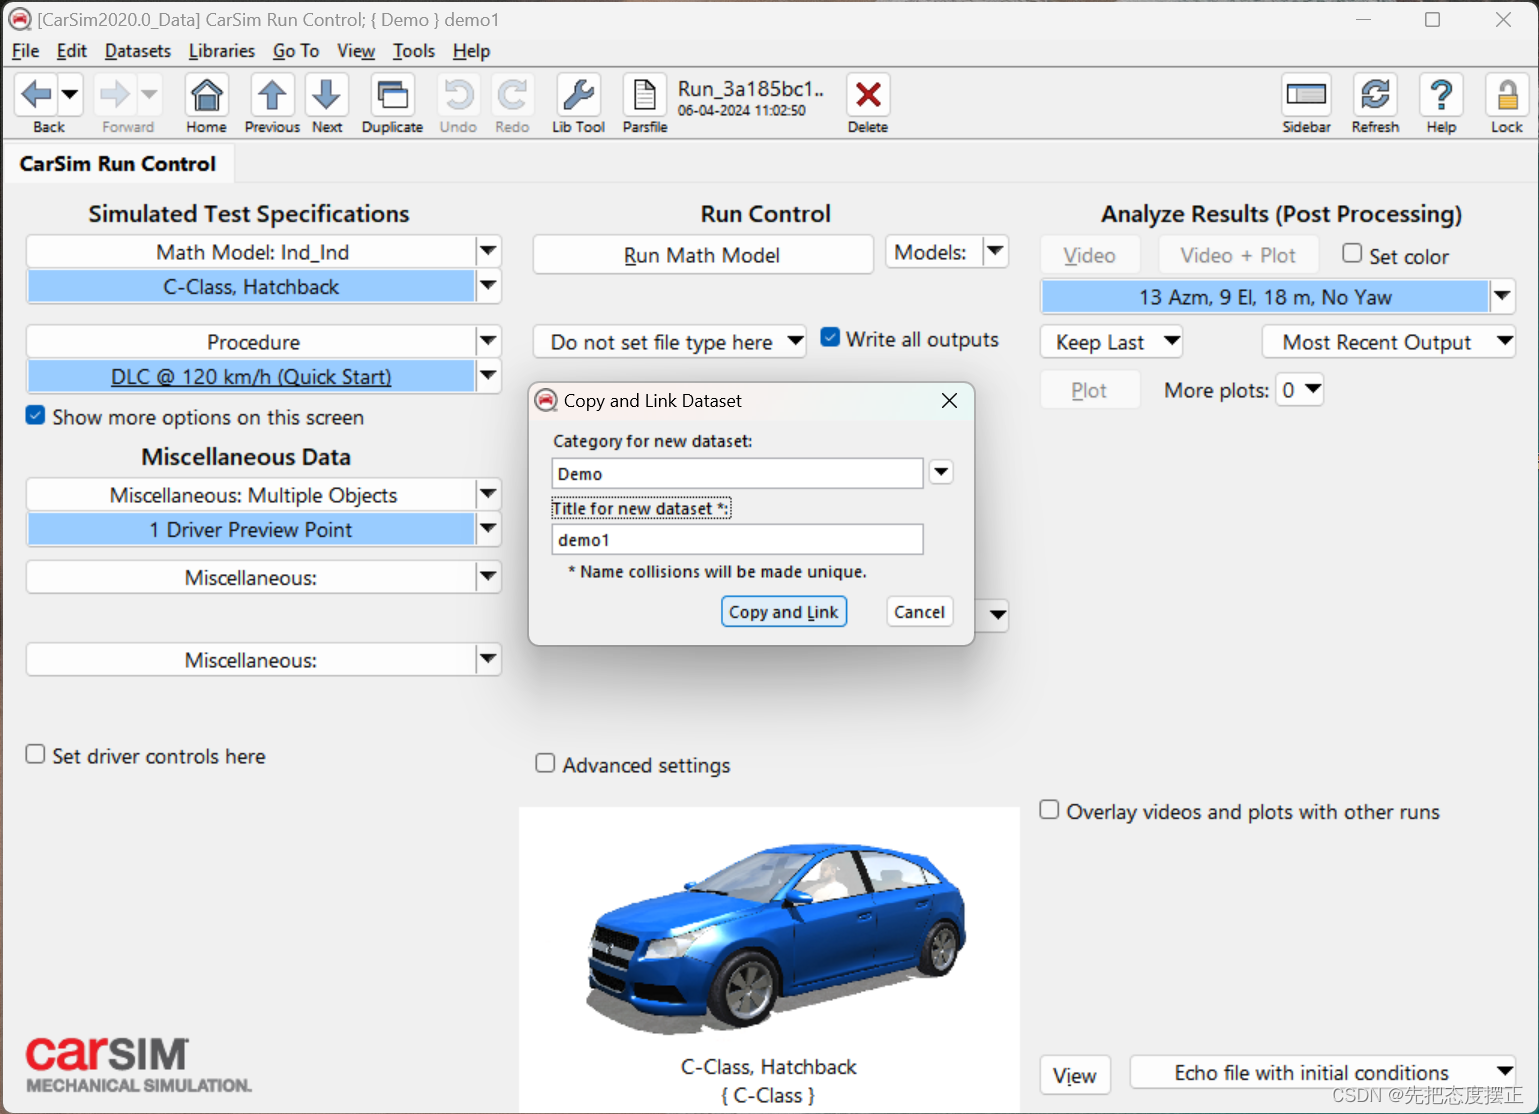The width and height of the screenshot is (1539, 1114).
Task: Open the DLC @ 120 km/h (Quick Start) link
Action: point(251,377)
